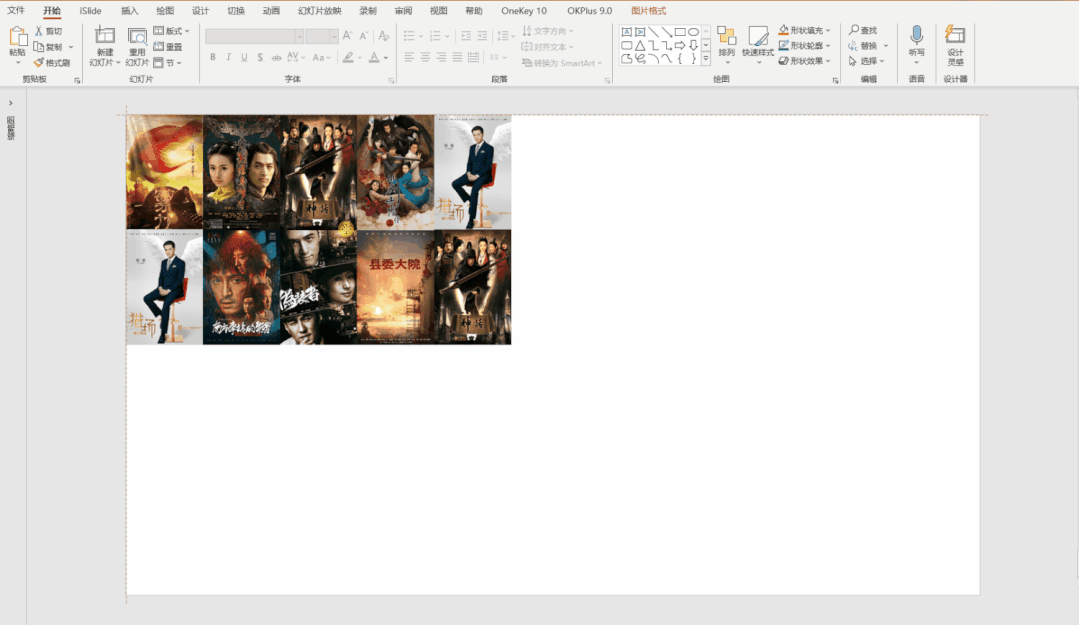The width and height of the screenshot is (1079, 625).
Task: Switch to the OneKey 10 tab
Action: click(524, 10)
